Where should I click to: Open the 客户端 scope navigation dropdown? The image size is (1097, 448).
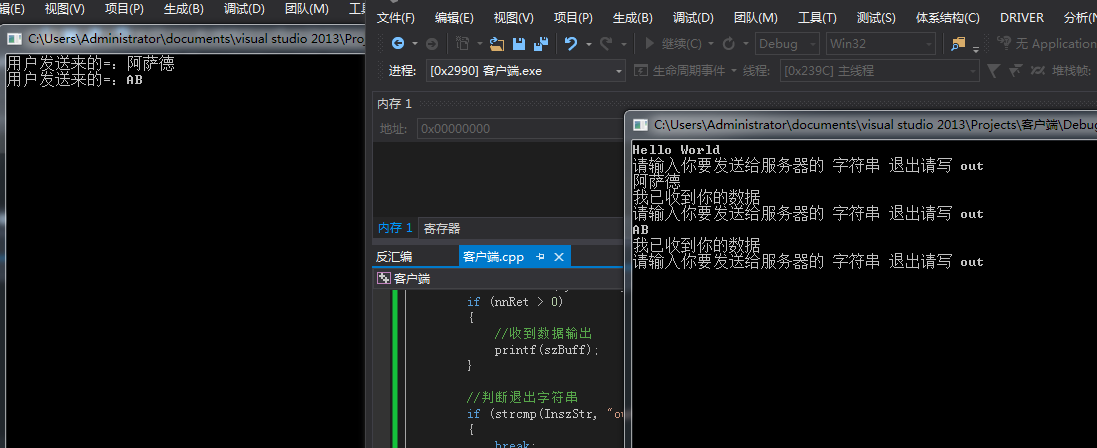[497, 279]
